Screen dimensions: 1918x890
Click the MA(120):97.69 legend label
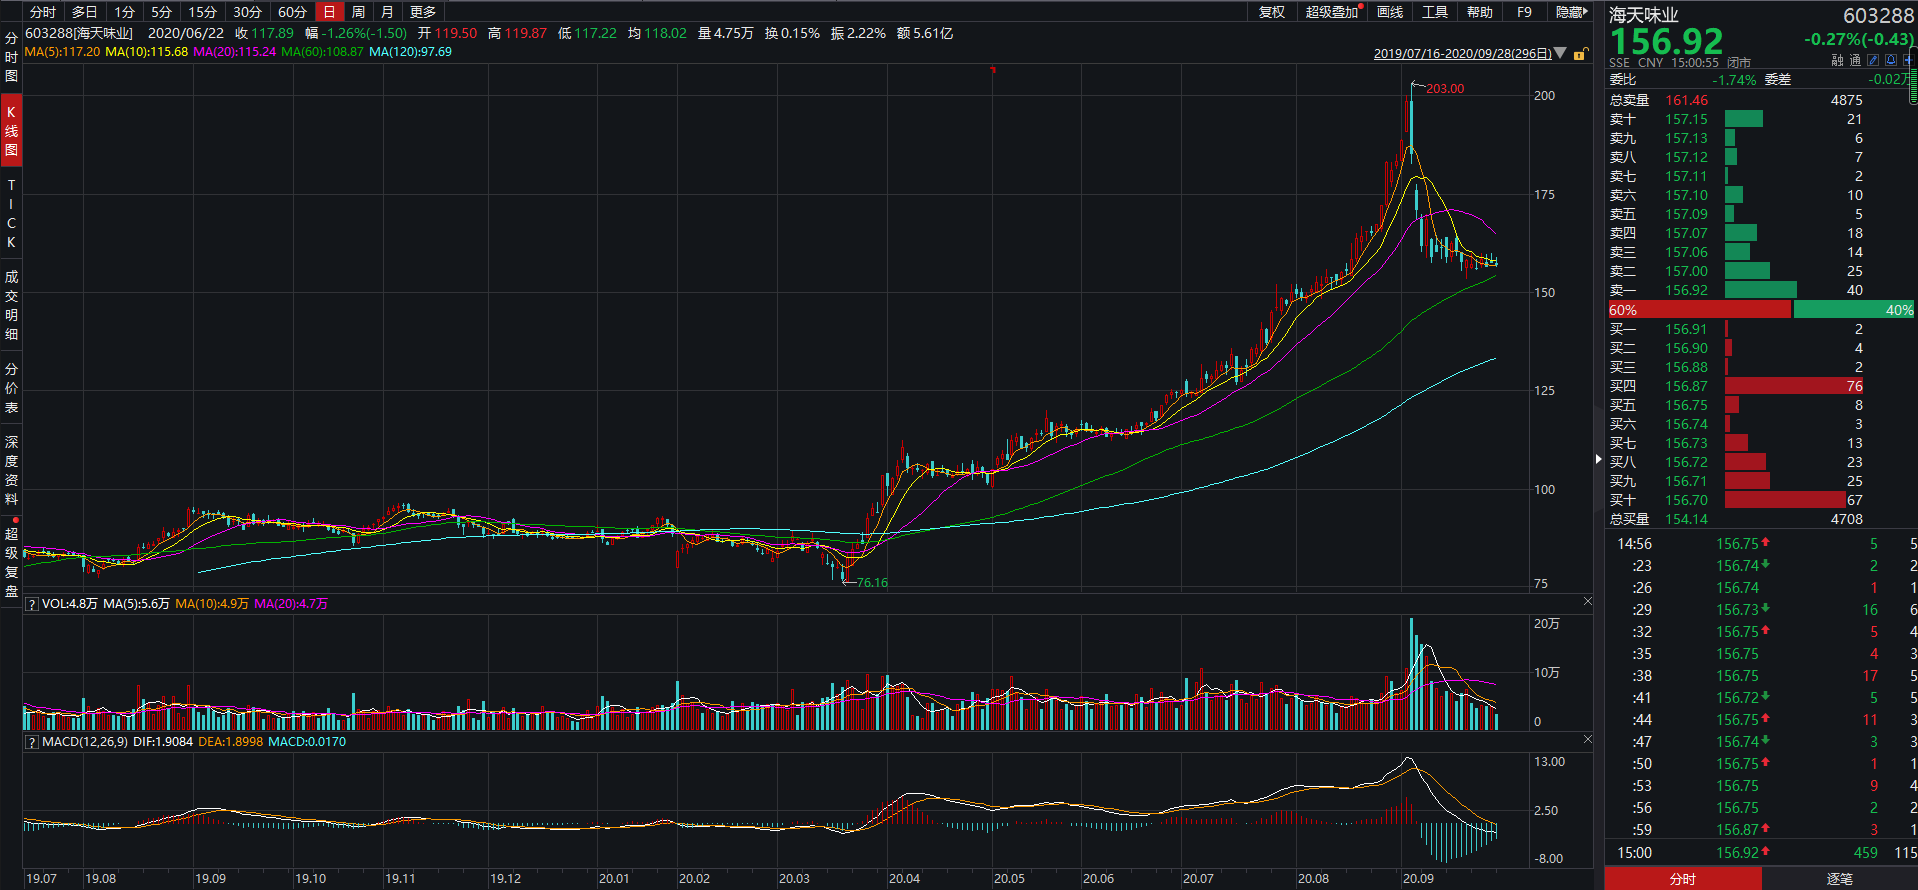410,52
